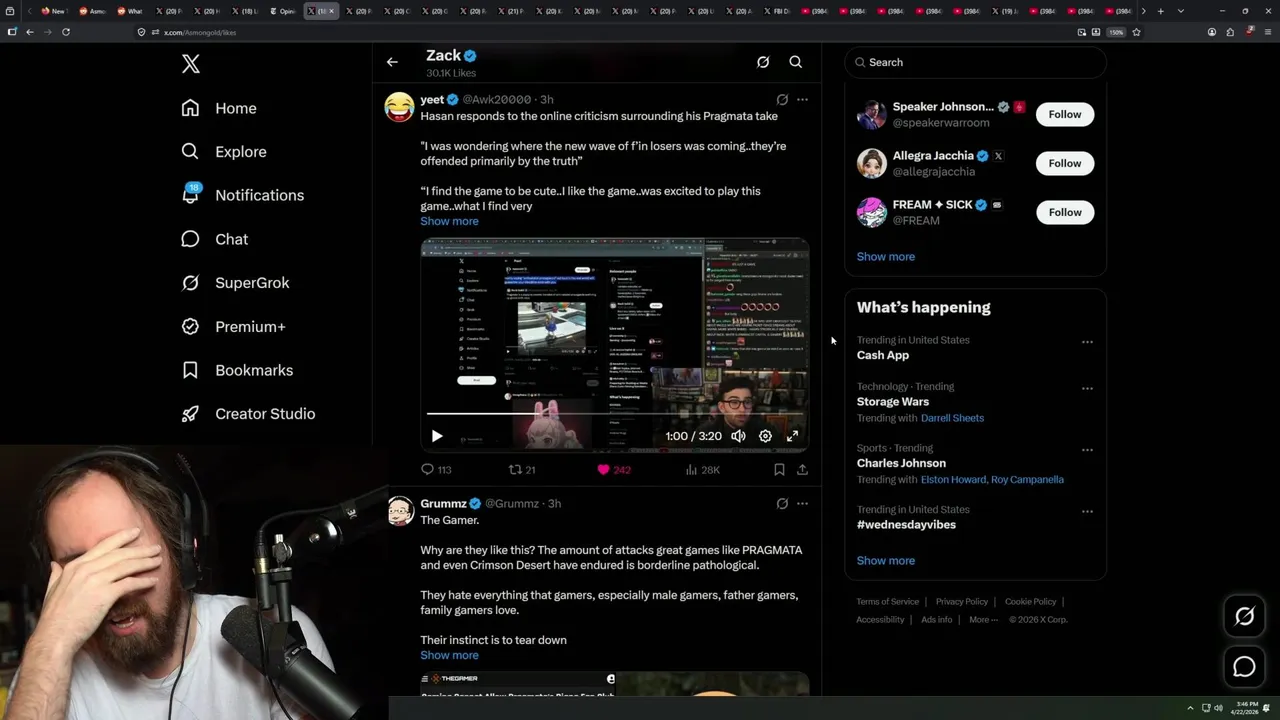
Task: Mute the video audio
Action: 738,436
